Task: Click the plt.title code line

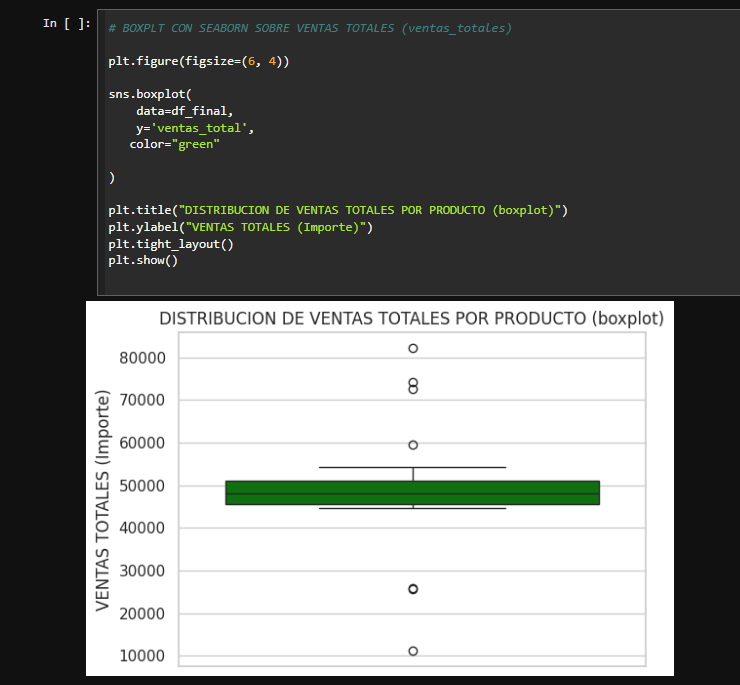Action: (x=338, y=210)
